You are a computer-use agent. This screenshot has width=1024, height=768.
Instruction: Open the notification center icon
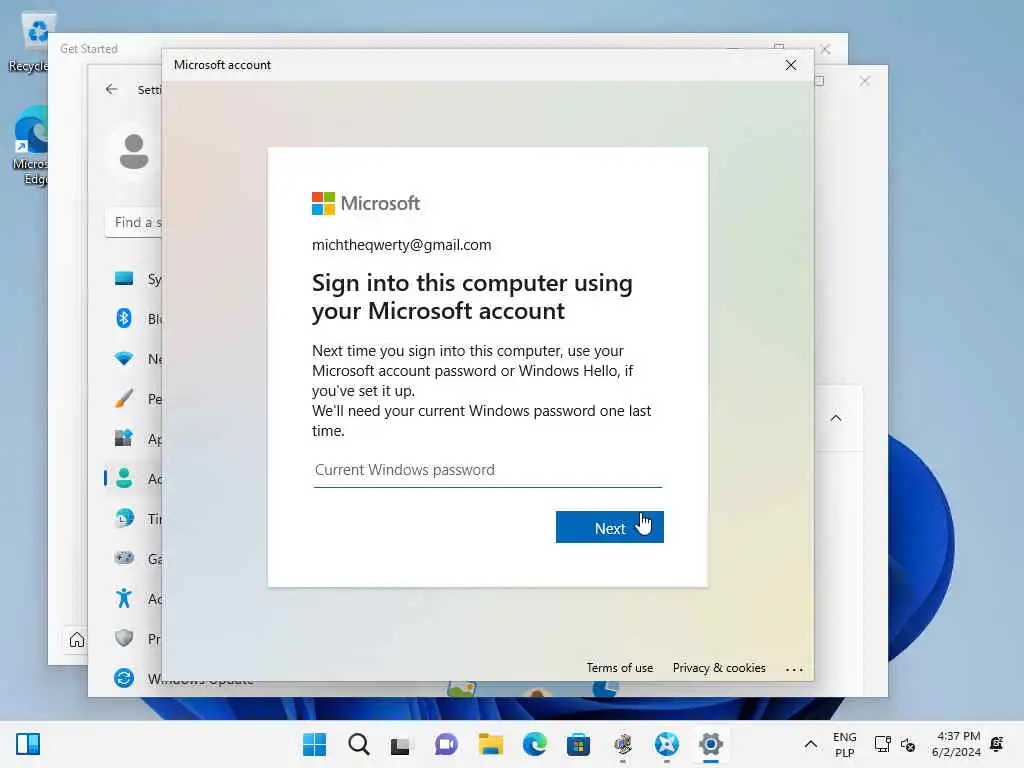pyautogui.click(x=997, y=744)
